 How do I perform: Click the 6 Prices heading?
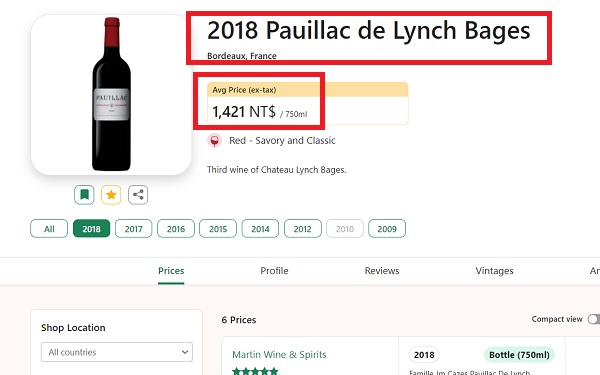click(239, 320)
